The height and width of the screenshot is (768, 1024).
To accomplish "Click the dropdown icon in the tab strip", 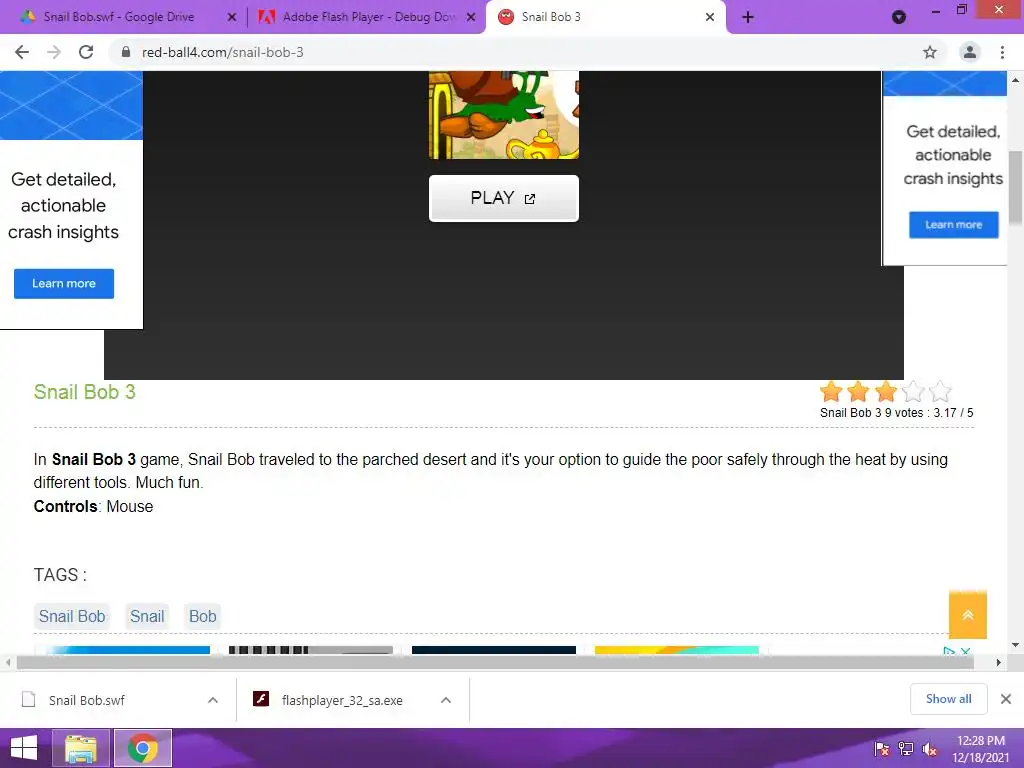I will [x=899, y=17].
